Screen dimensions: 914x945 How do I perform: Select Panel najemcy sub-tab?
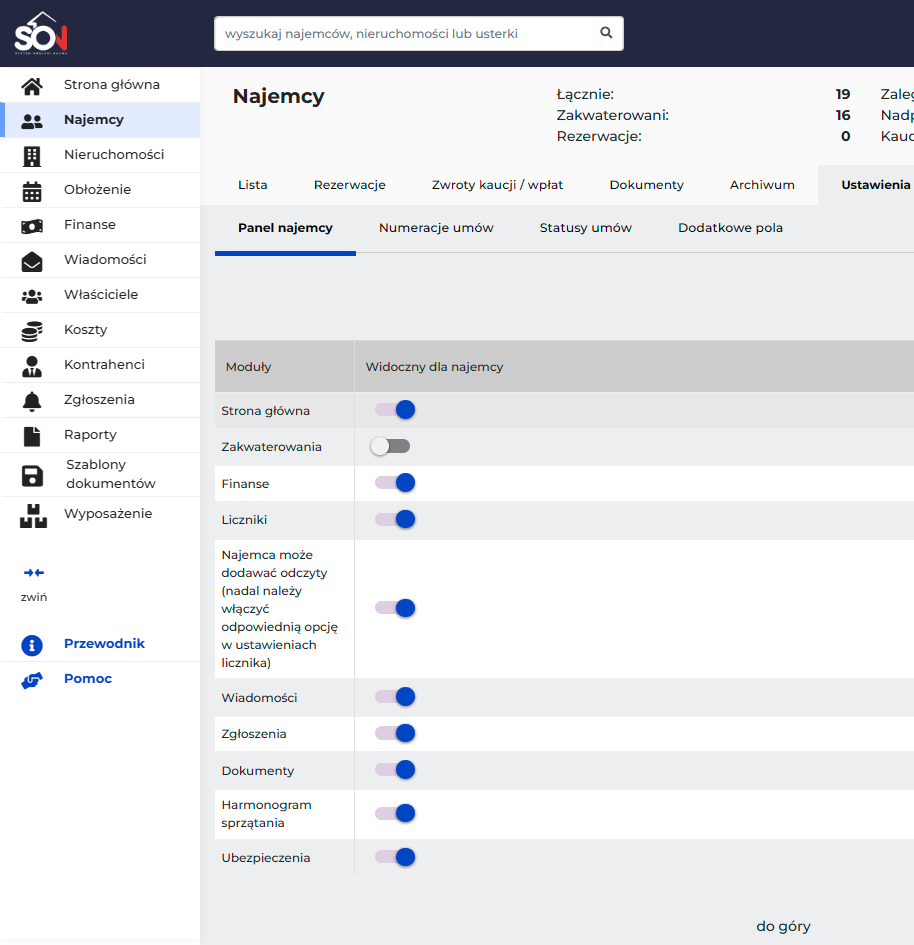point(285,228)
